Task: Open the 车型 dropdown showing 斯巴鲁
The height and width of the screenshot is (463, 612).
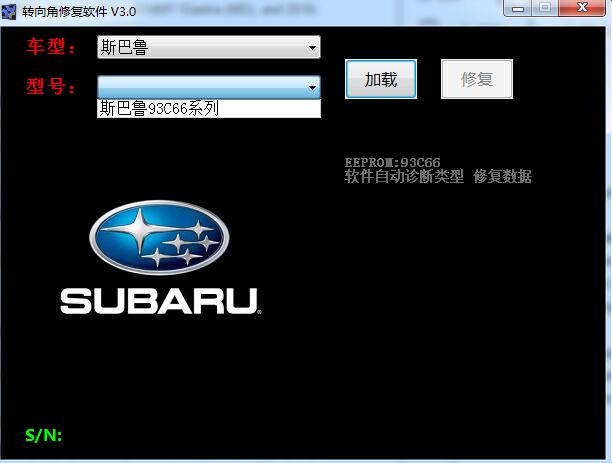Action: point(209,47)
